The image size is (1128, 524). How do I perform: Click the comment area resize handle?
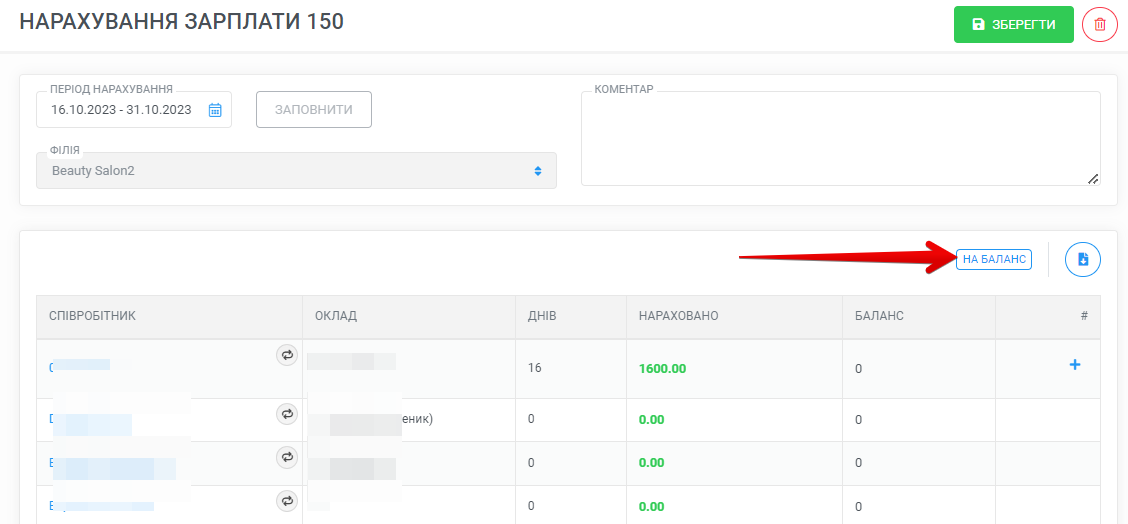coord(1093,179)
